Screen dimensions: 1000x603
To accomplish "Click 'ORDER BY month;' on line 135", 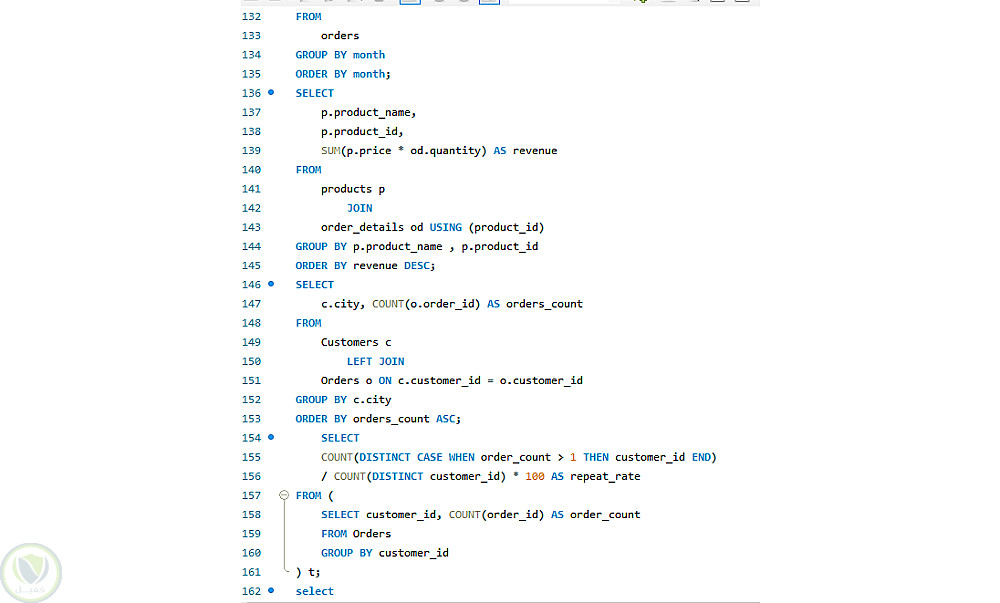I will click(x=343, y=74).
